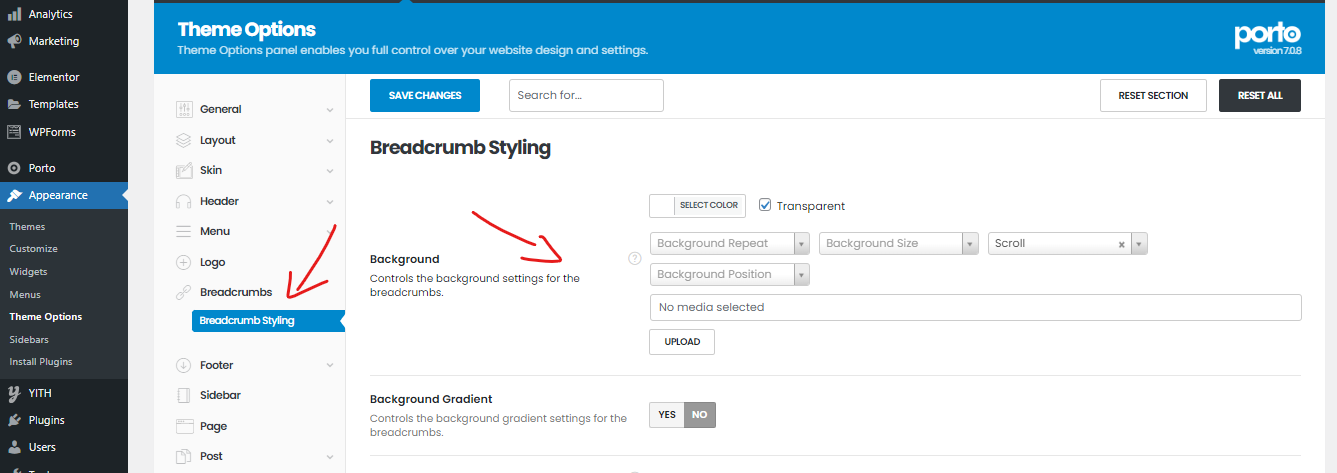Click the Skin image icon

(183, 170)
